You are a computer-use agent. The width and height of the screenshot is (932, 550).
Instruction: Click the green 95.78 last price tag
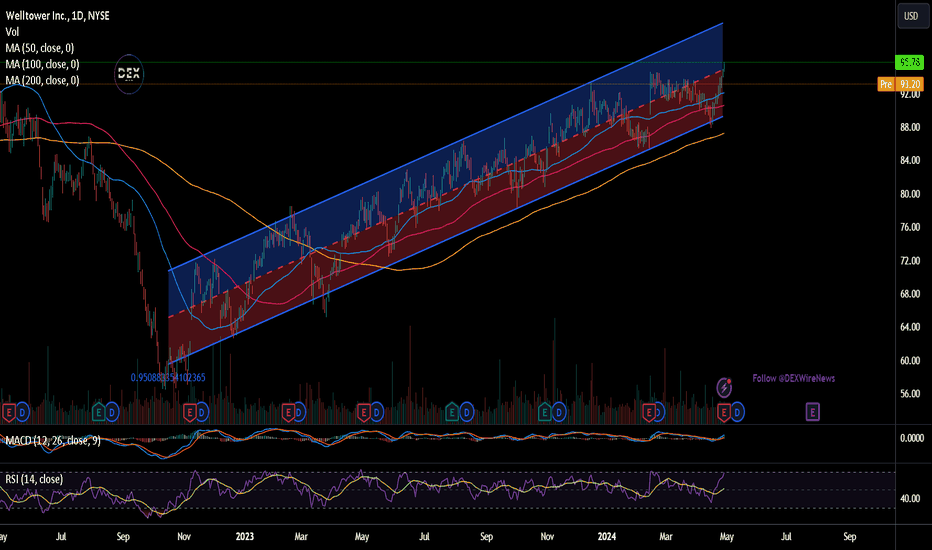pyautogui.click(x=909, y=62)
